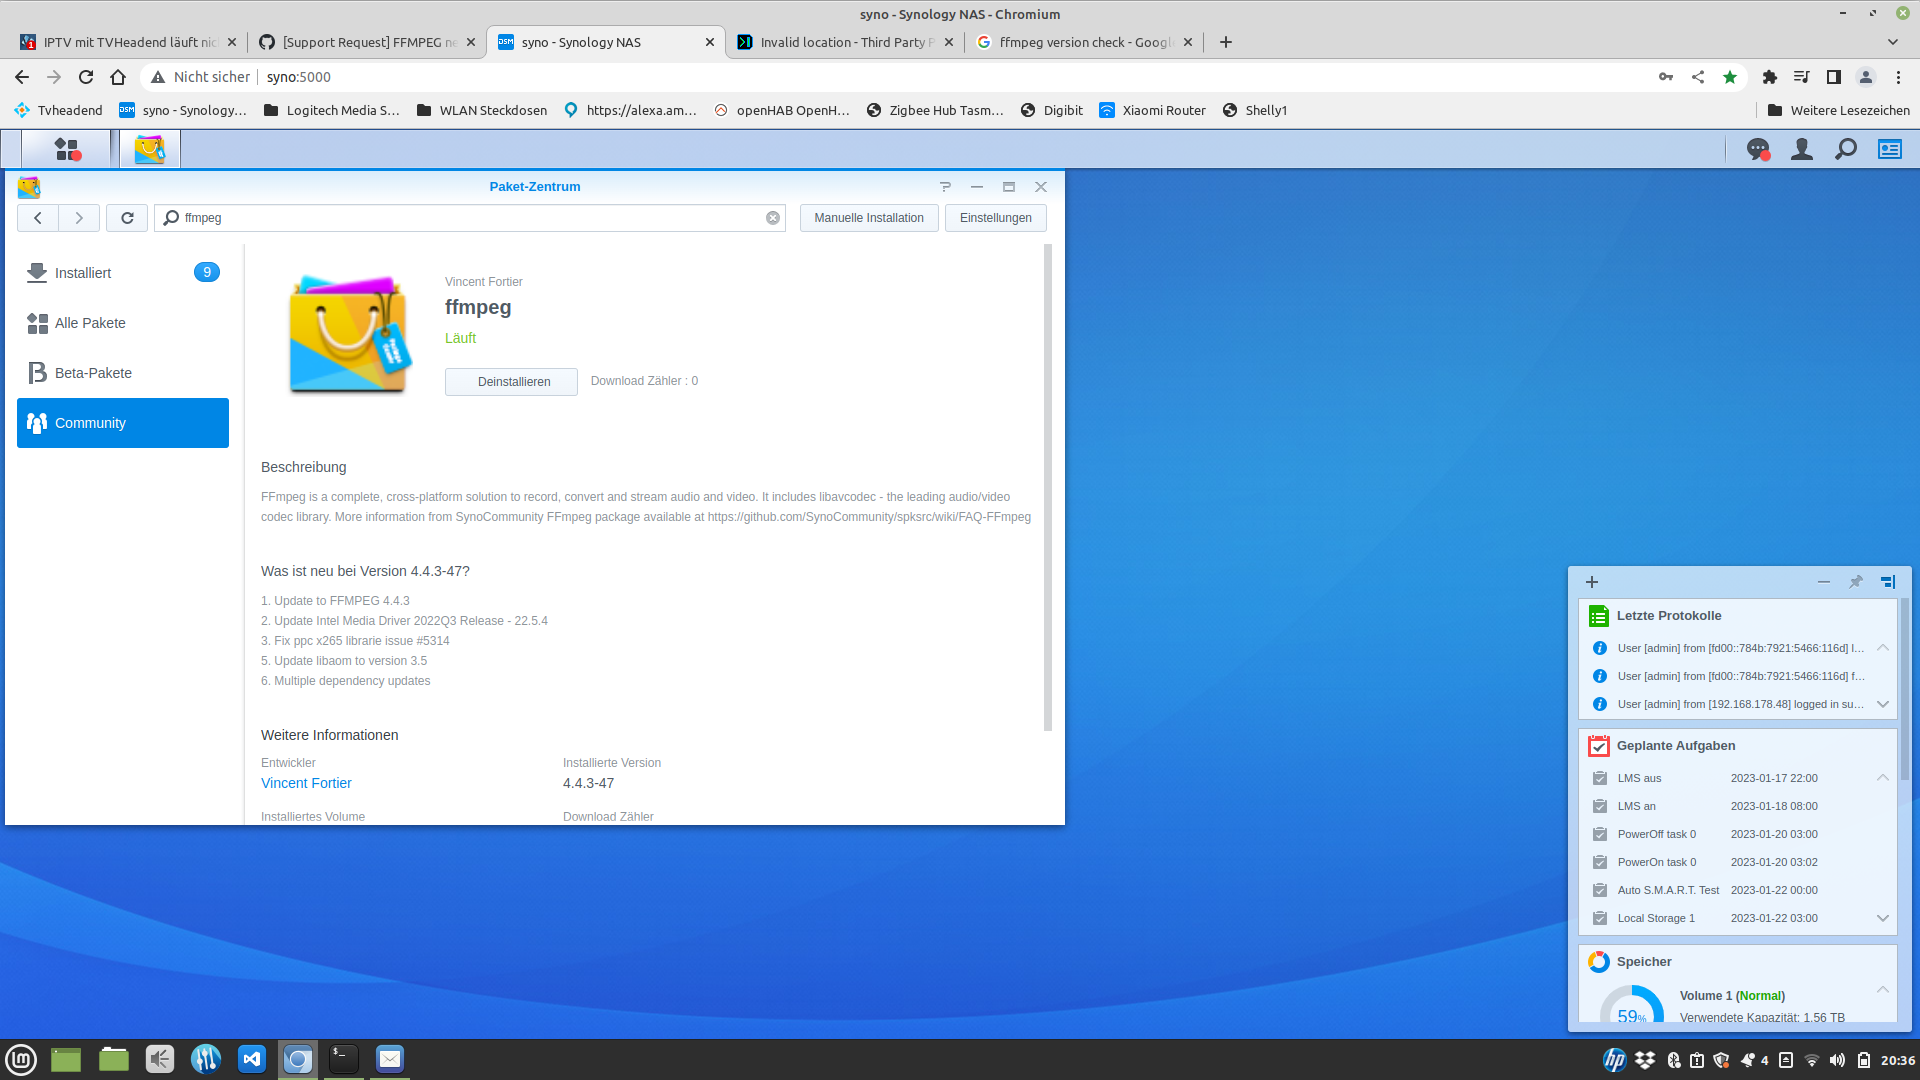Open browser extensions puzzle icon

1770,77
